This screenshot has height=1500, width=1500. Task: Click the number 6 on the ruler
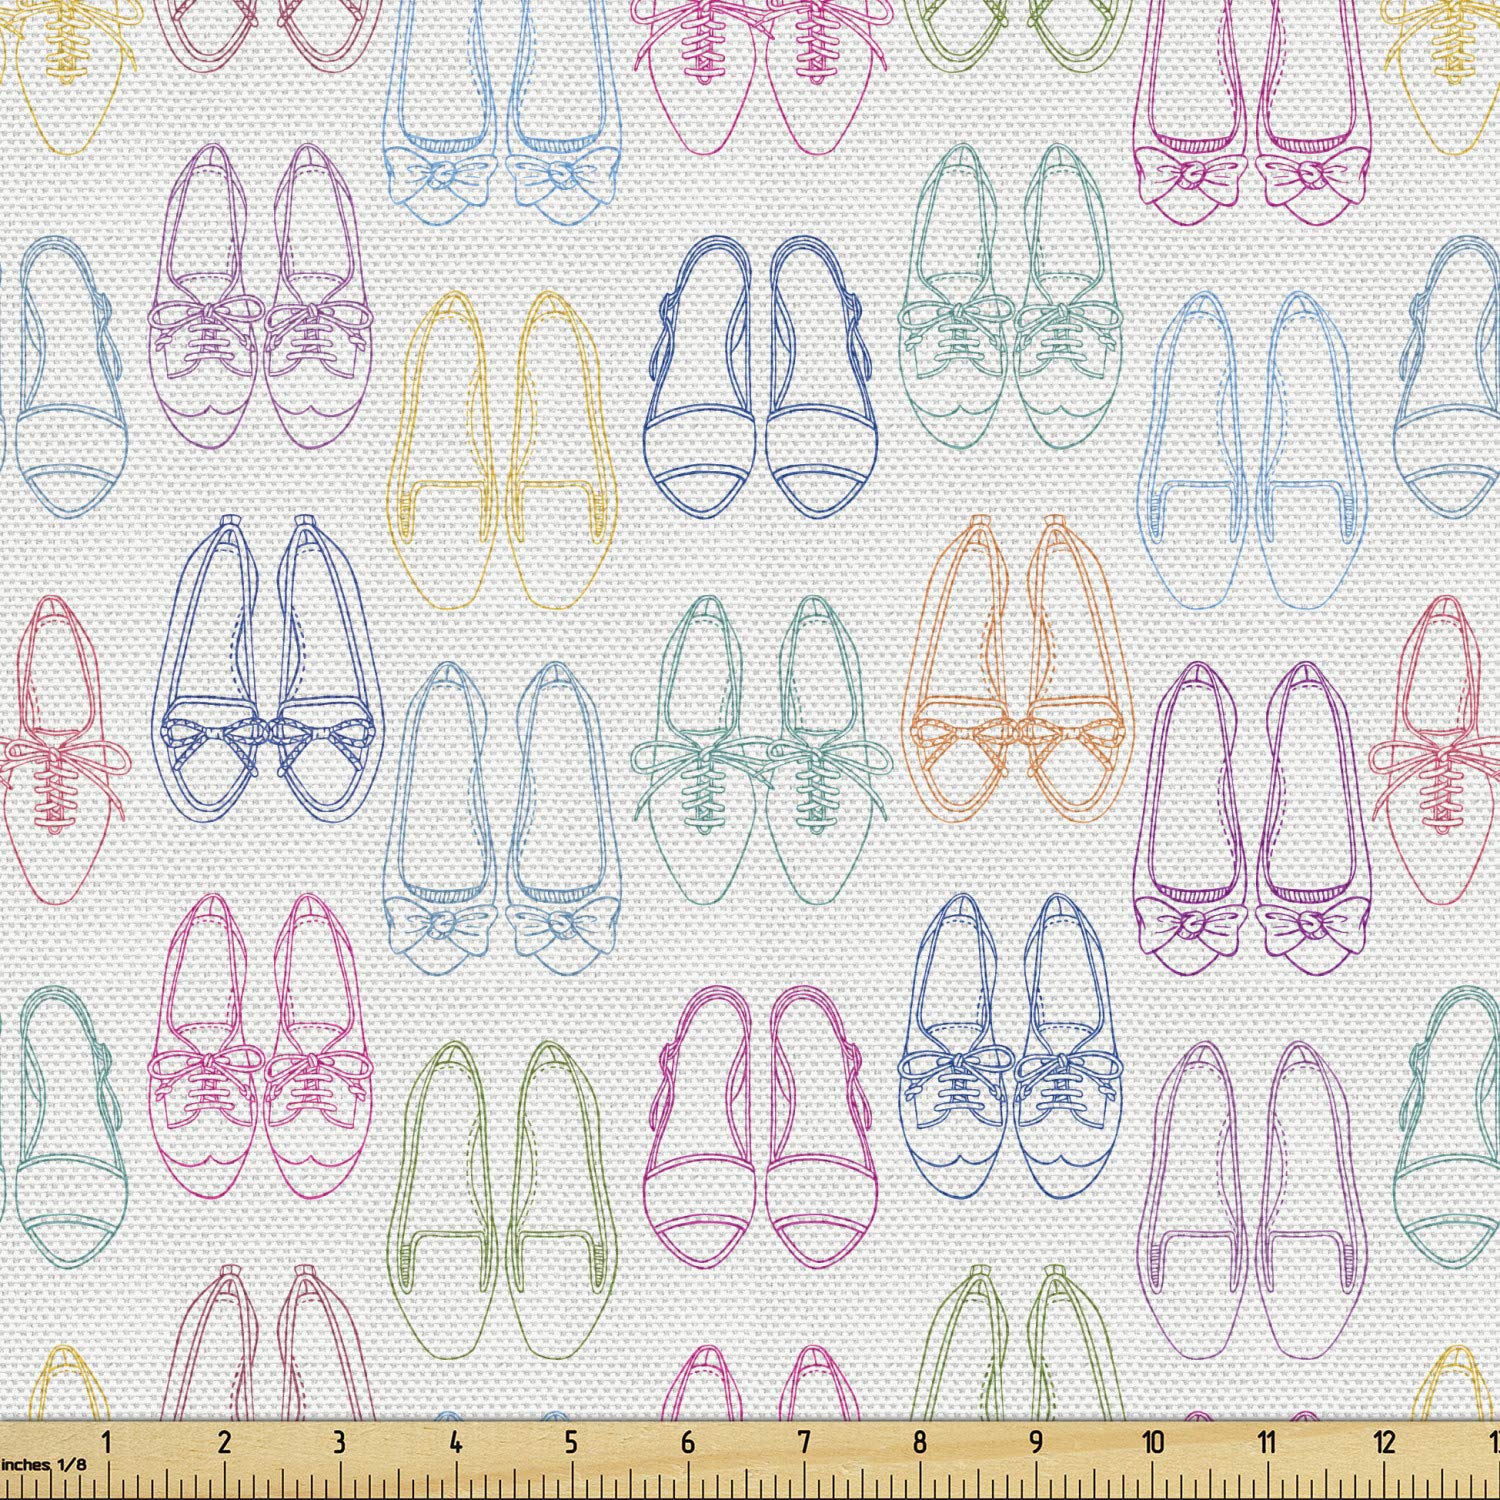click(x=688, y=1441)
